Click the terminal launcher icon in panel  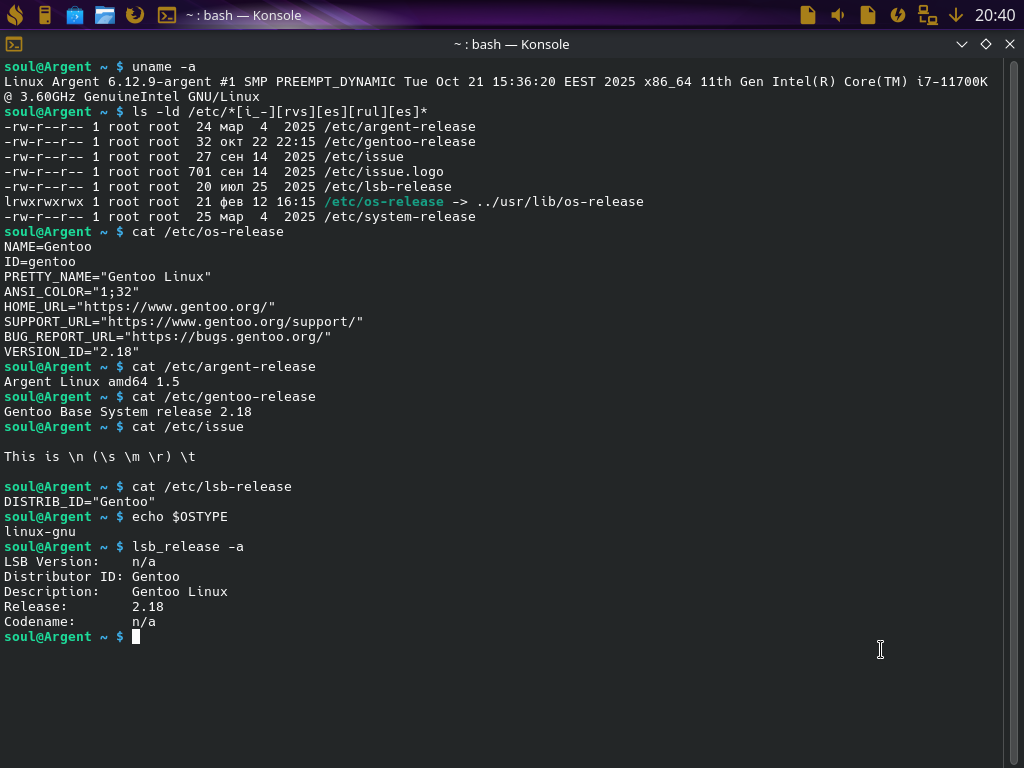[x=167, y=15]
